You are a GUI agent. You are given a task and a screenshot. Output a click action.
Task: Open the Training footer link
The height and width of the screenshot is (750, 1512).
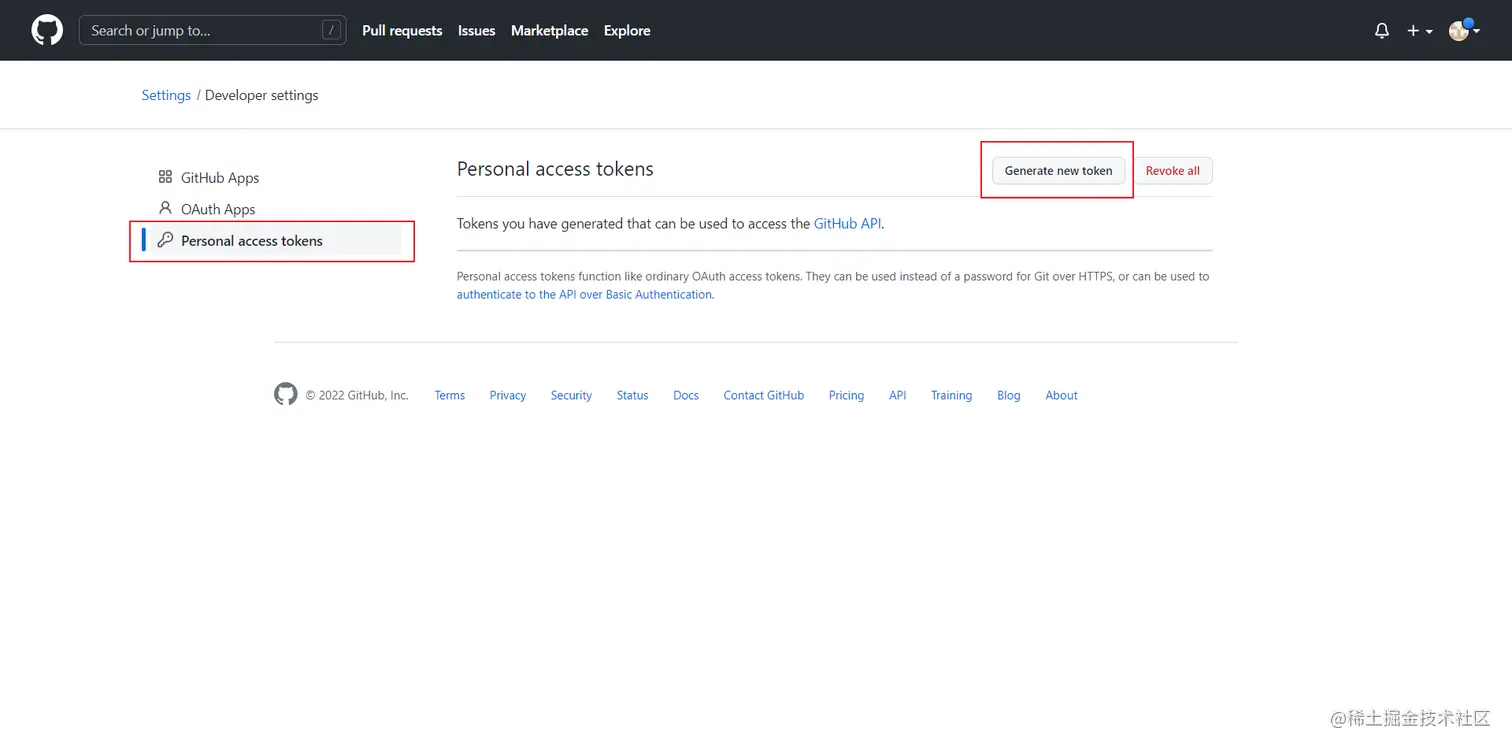[951, 395]
